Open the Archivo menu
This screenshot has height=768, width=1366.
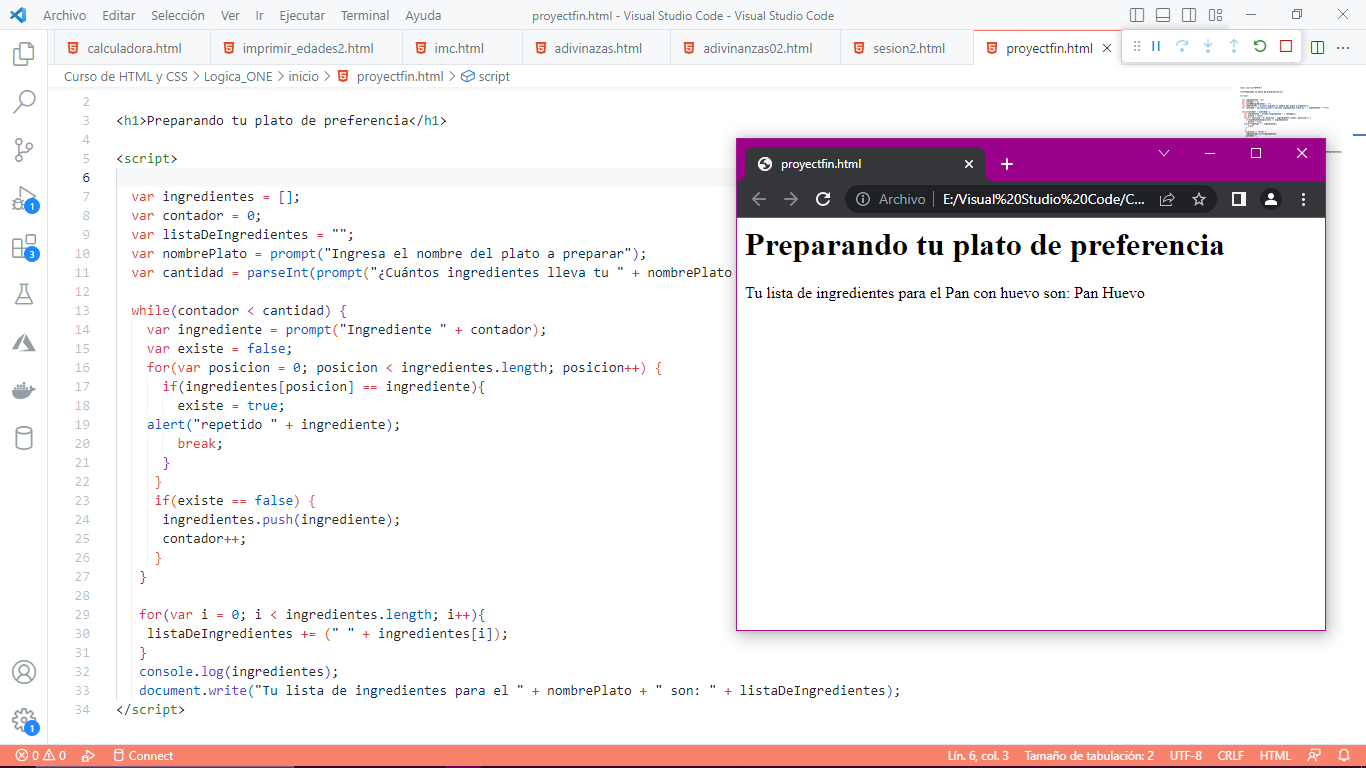click(x=65, y=15)
